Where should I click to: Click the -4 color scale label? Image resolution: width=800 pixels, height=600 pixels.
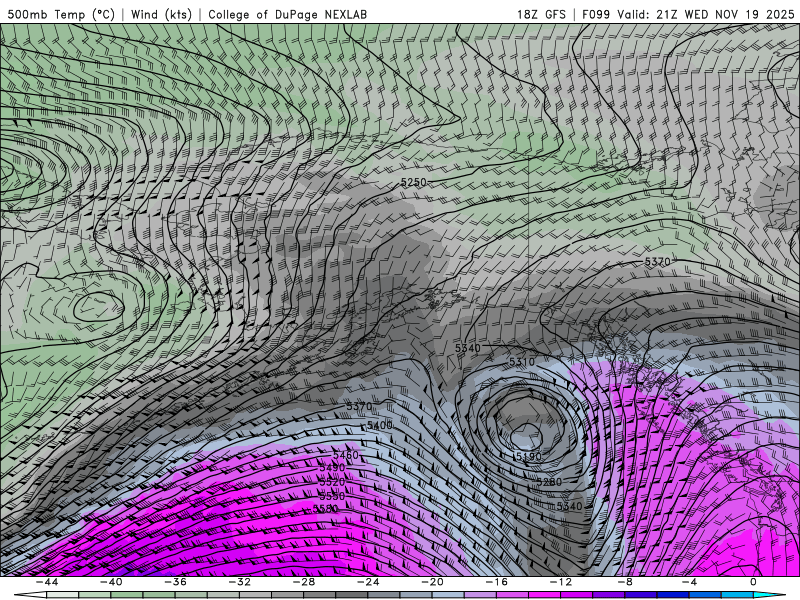[689, 582]
